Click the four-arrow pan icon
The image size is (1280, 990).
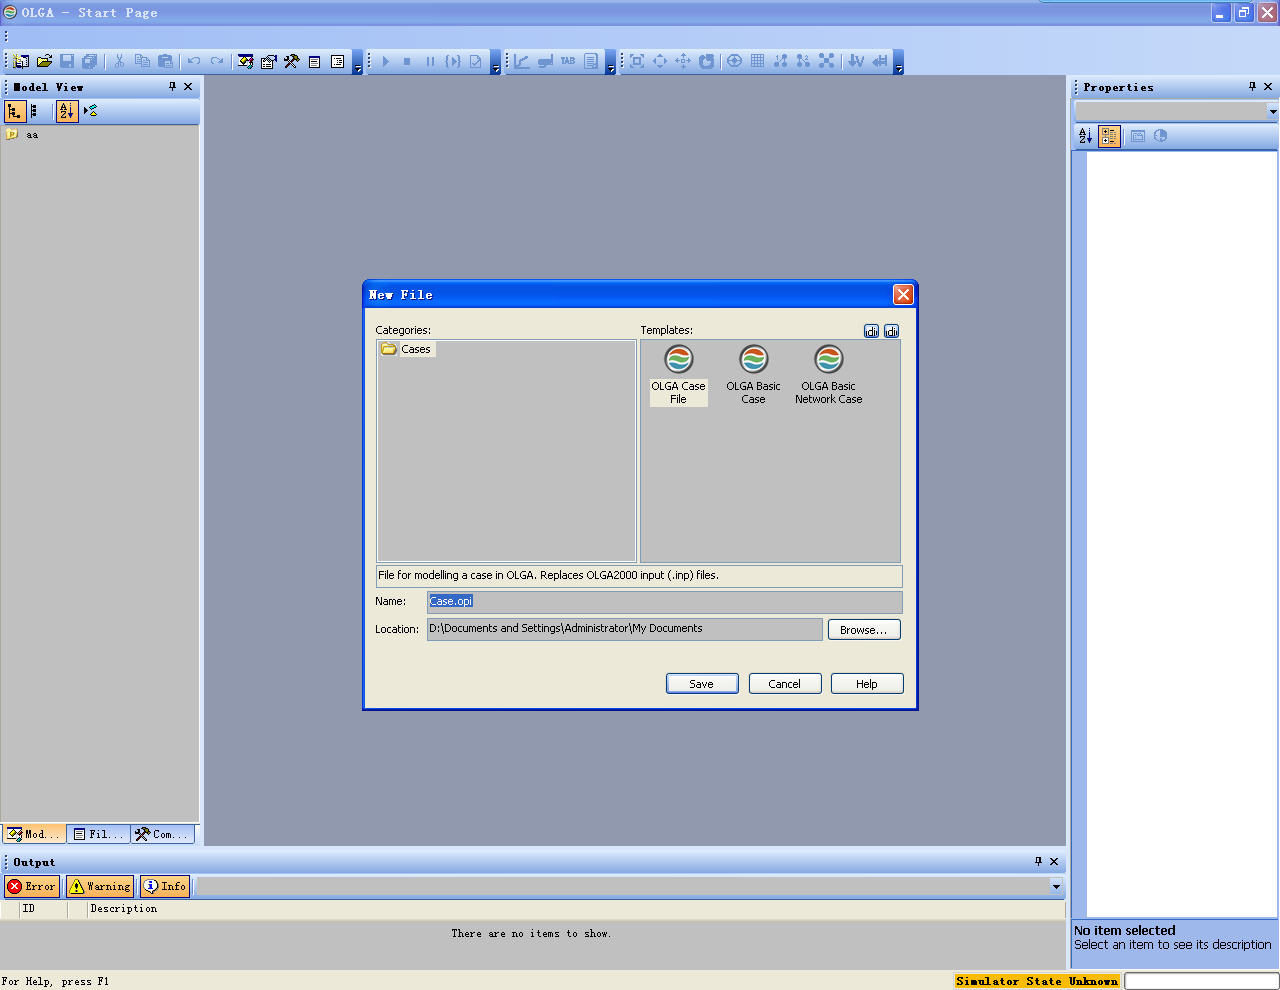[x=683, y=61]
